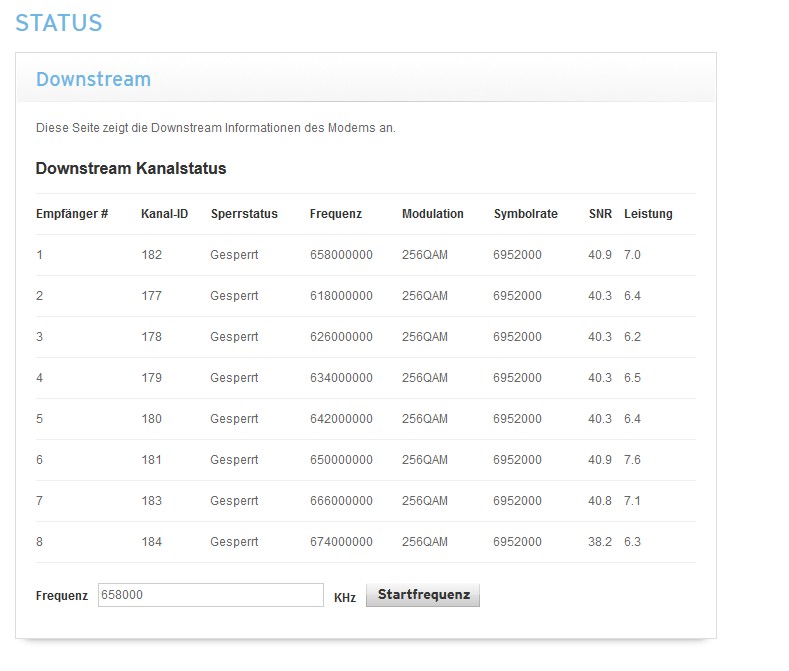This screenshot has height=671, width=789.
Task: Select the Leistung value 7.6
Action: coord(632,460)
